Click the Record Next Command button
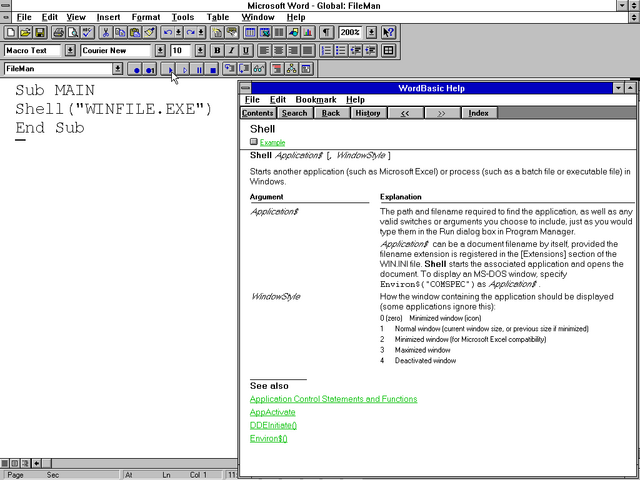The width and height of the screenshot is (640, 480). (150, 69)
